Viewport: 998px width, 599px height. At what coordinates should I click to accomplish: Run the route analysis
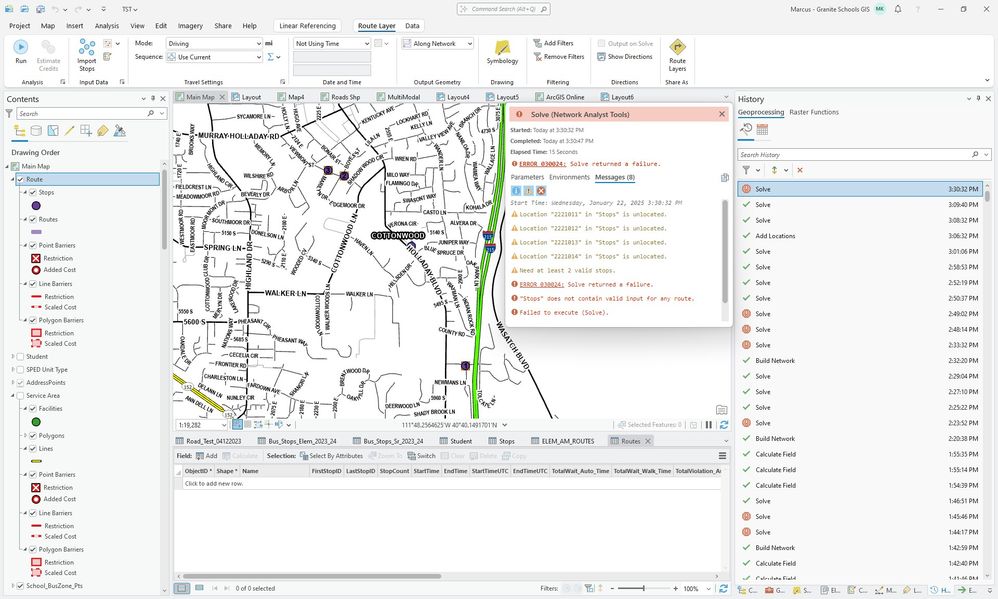(x=21, y=51)
